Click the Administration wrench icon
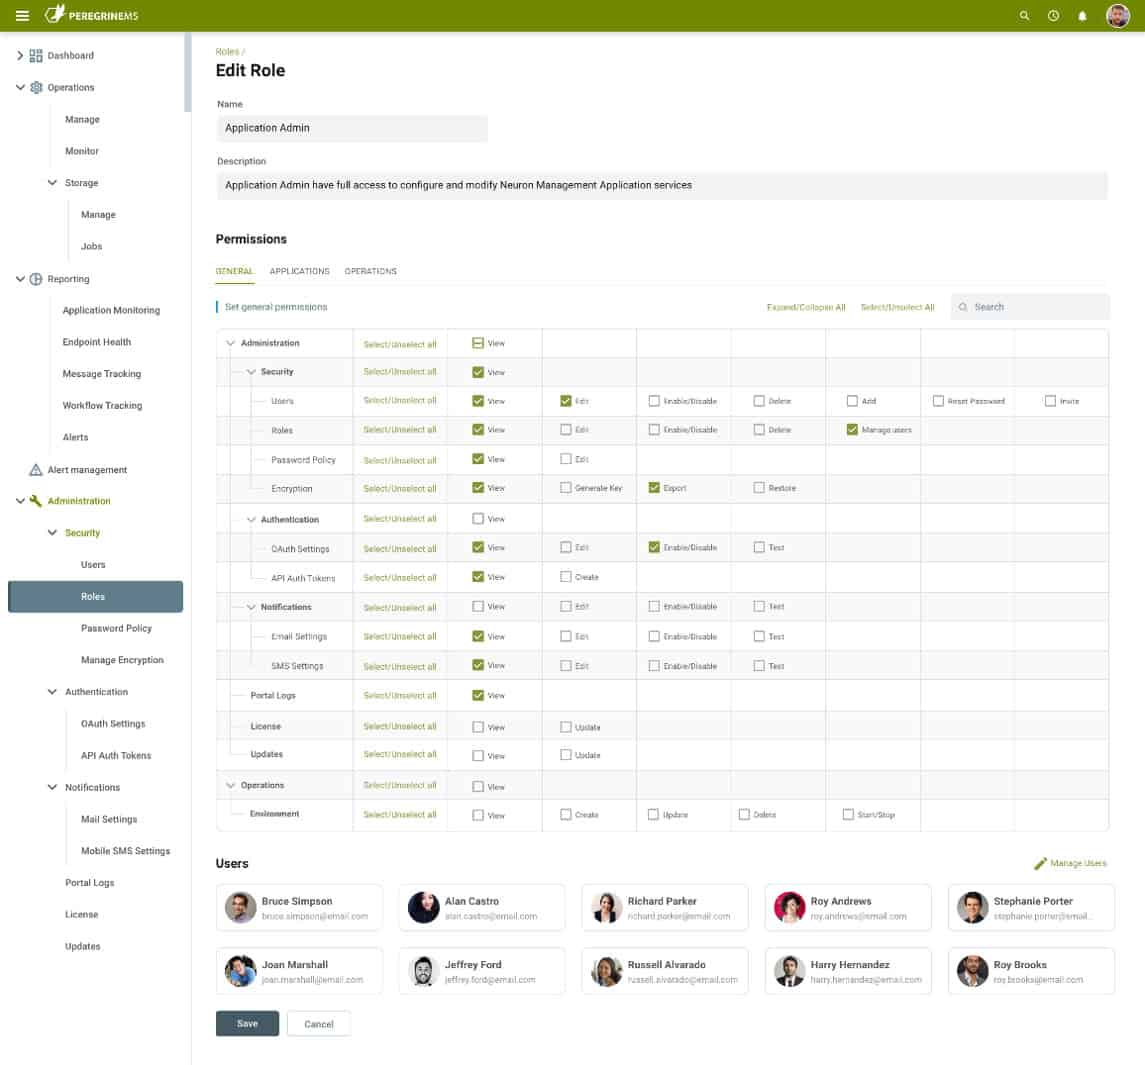Image resolution: width=1145 pixels, height=1065 pixels. pos(36,501)
